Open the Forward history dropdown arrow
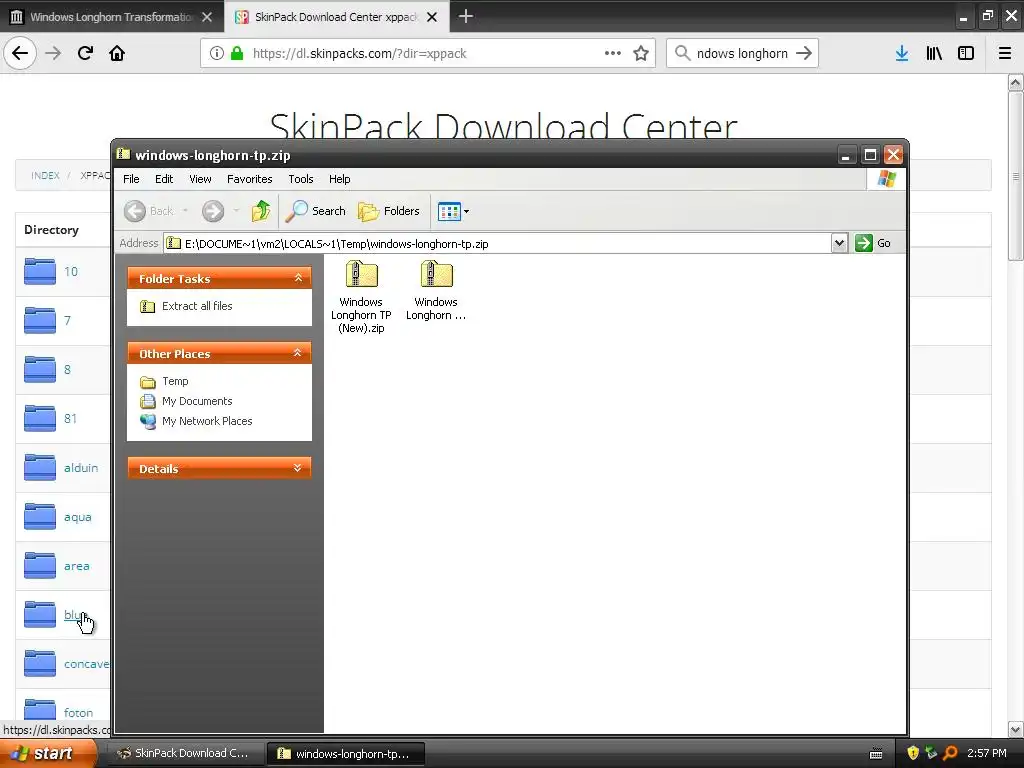1024x768 pixels. (x=236, y=211)
